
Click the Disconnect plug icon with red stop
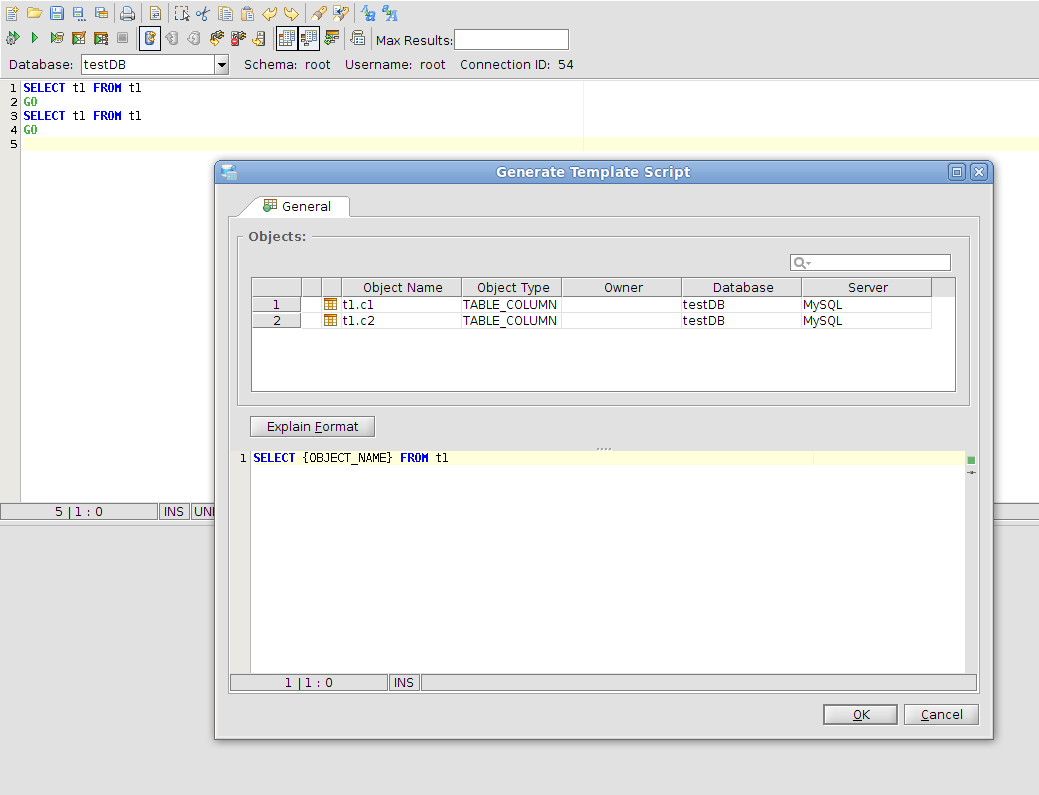tap(239, 38)
